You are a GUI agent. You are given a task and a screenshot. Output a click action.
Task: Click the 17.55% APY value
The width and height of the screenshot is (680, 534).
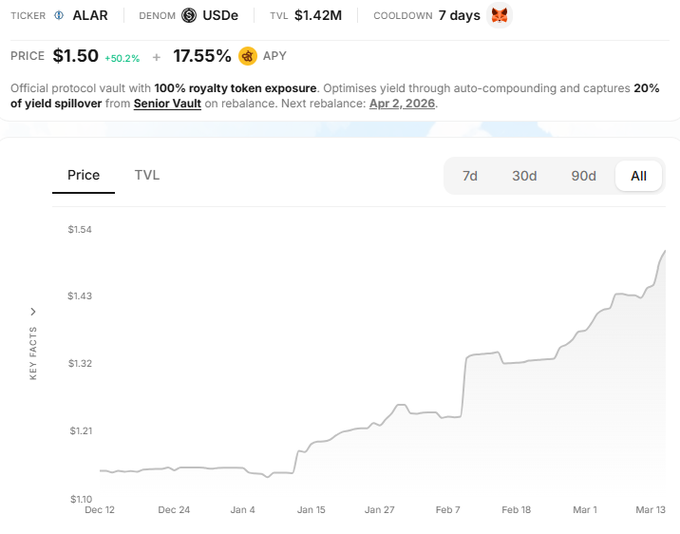[202, 56]
